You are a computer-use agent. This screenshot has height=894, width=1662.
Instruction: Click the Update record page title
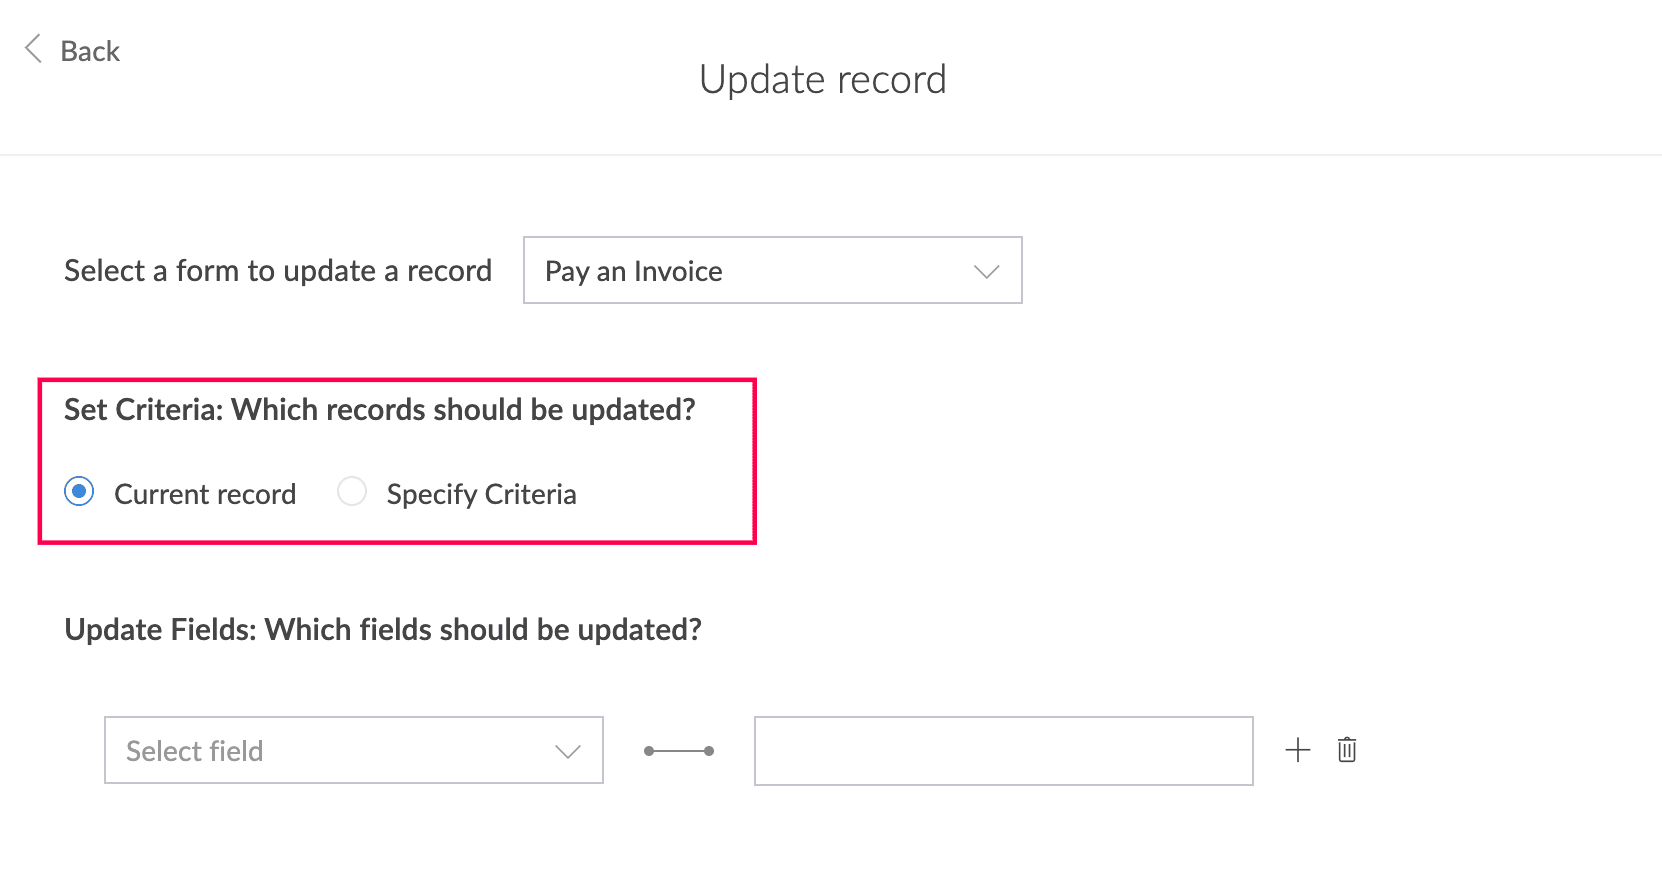coord(823,80)
